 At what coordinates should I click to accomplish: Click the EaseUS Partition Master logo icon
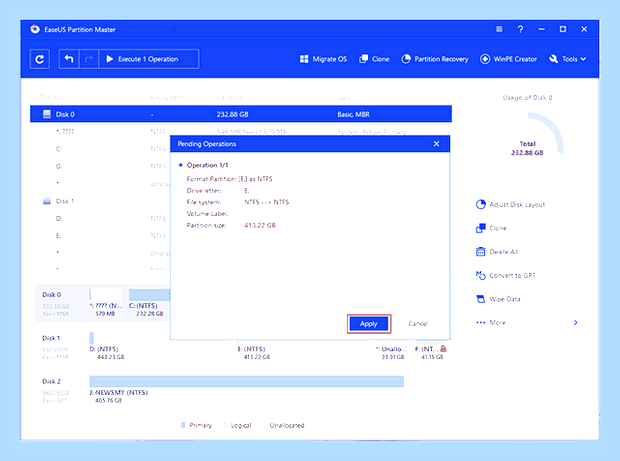coord(35,29)
